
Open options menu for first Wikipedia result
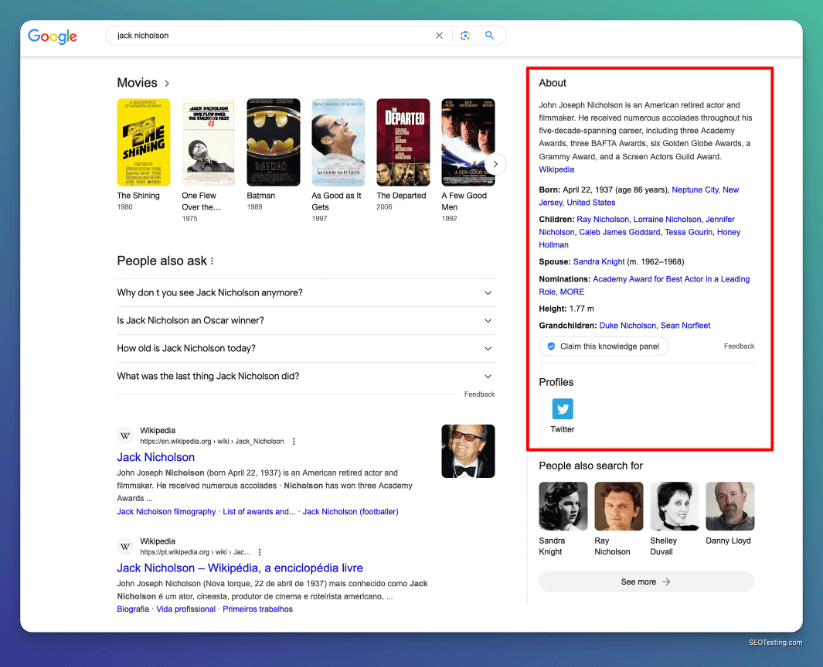tap(294, 441)
